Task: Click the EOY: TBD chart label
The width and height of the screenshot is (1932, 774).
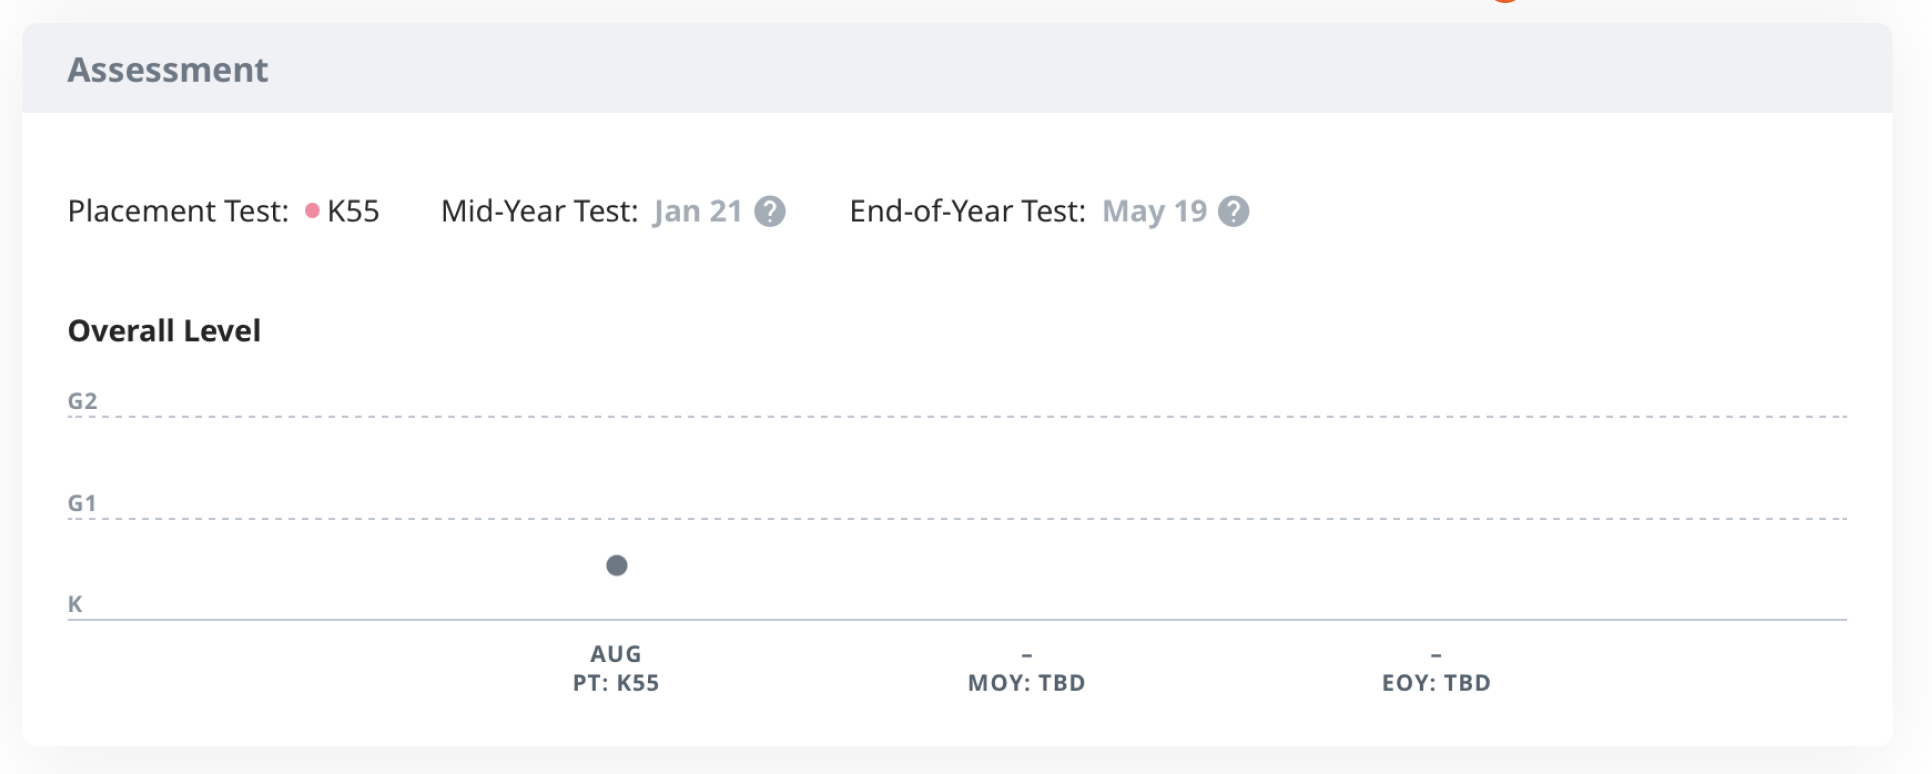Action: [1436, 683]
